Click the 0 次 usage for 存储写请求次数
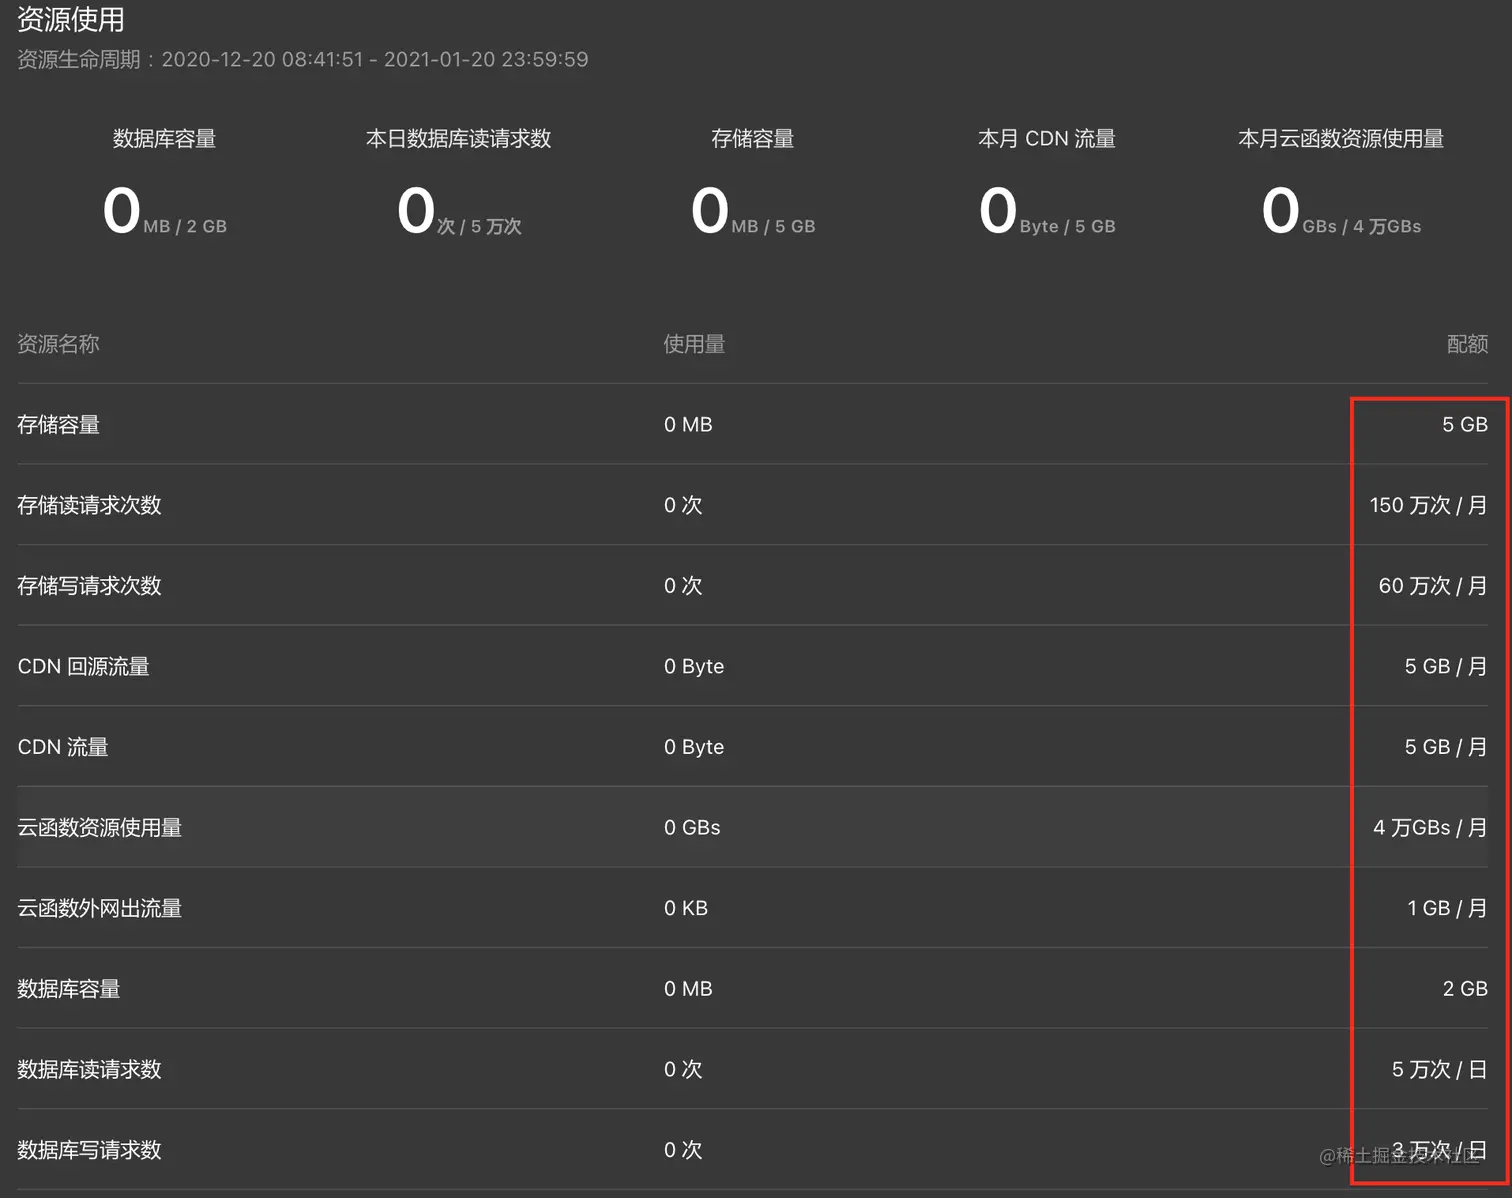 tap(683, 586)
